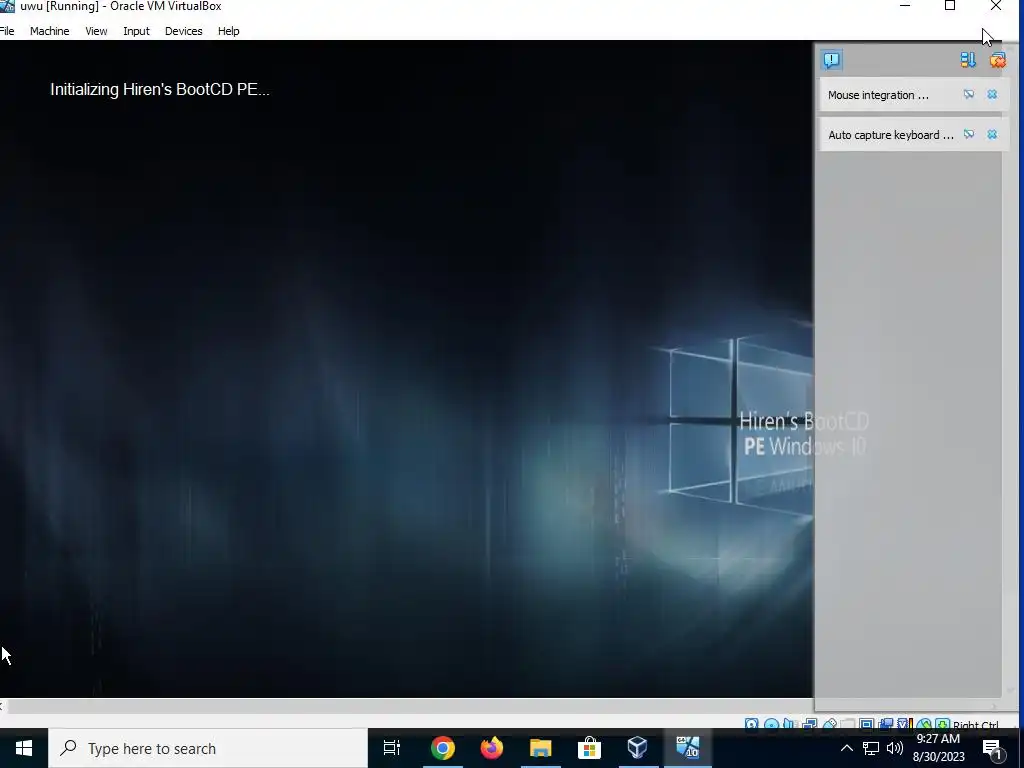
Task: Open the Windows Start menu
Action: pyautogui.click(x=24, y=748)
